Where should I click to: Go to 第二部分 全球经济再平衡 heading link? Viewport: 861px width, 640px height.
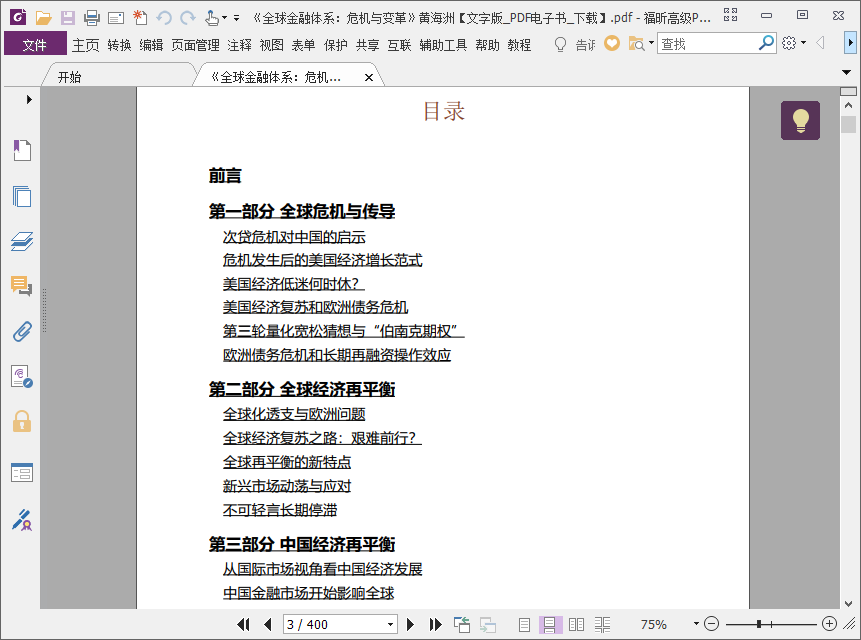301,389
